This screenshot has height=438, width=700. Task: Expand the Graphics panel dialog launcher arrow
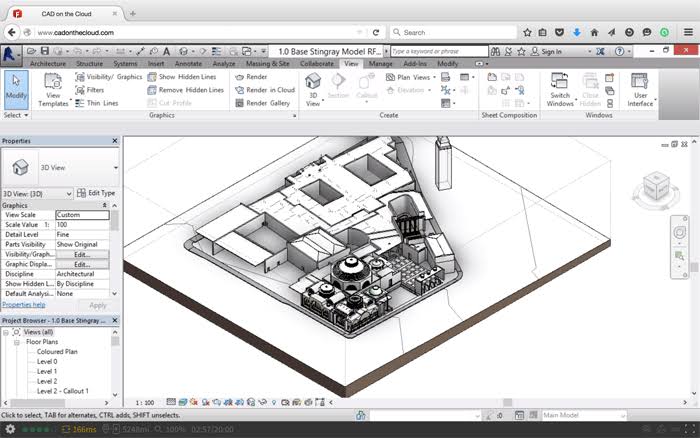click(294, 116)
